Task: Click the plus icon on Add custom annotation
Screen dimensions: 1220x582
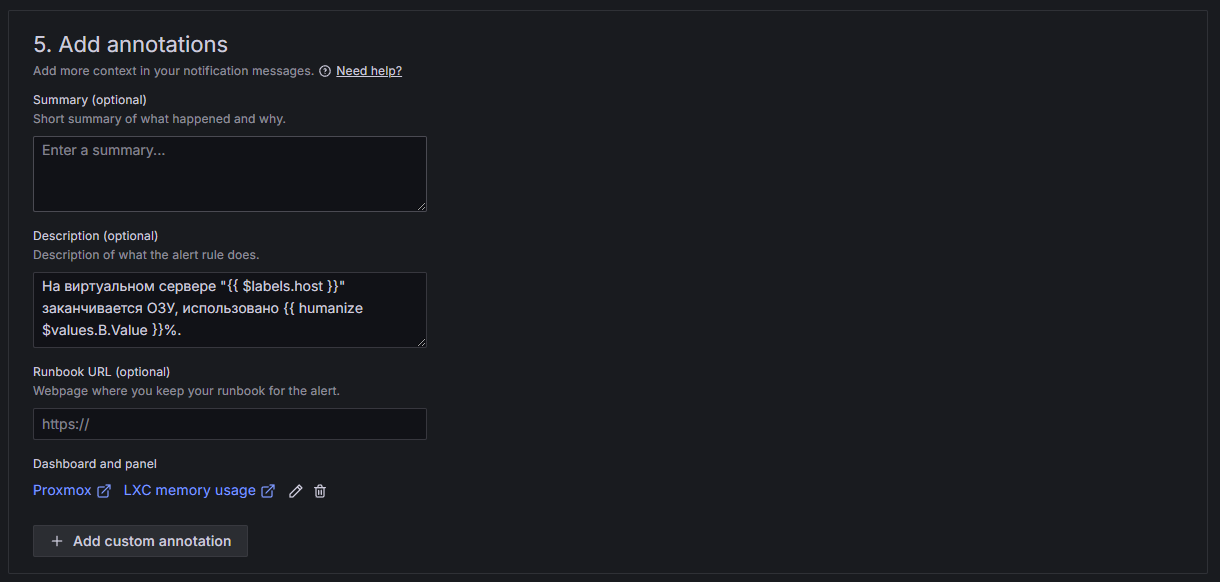Action: pos(57,540)
